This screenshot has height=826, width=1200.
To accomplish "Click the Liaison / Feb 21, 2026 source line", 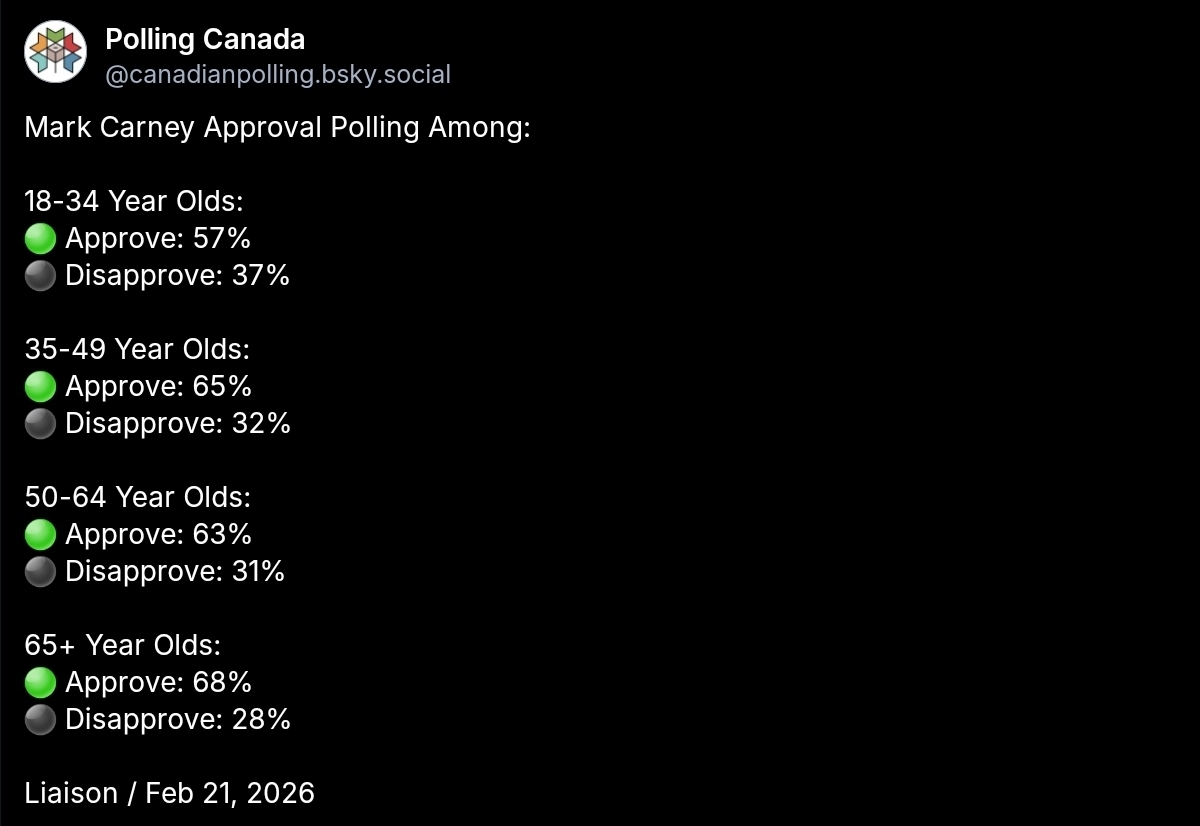I will (170, 793).
